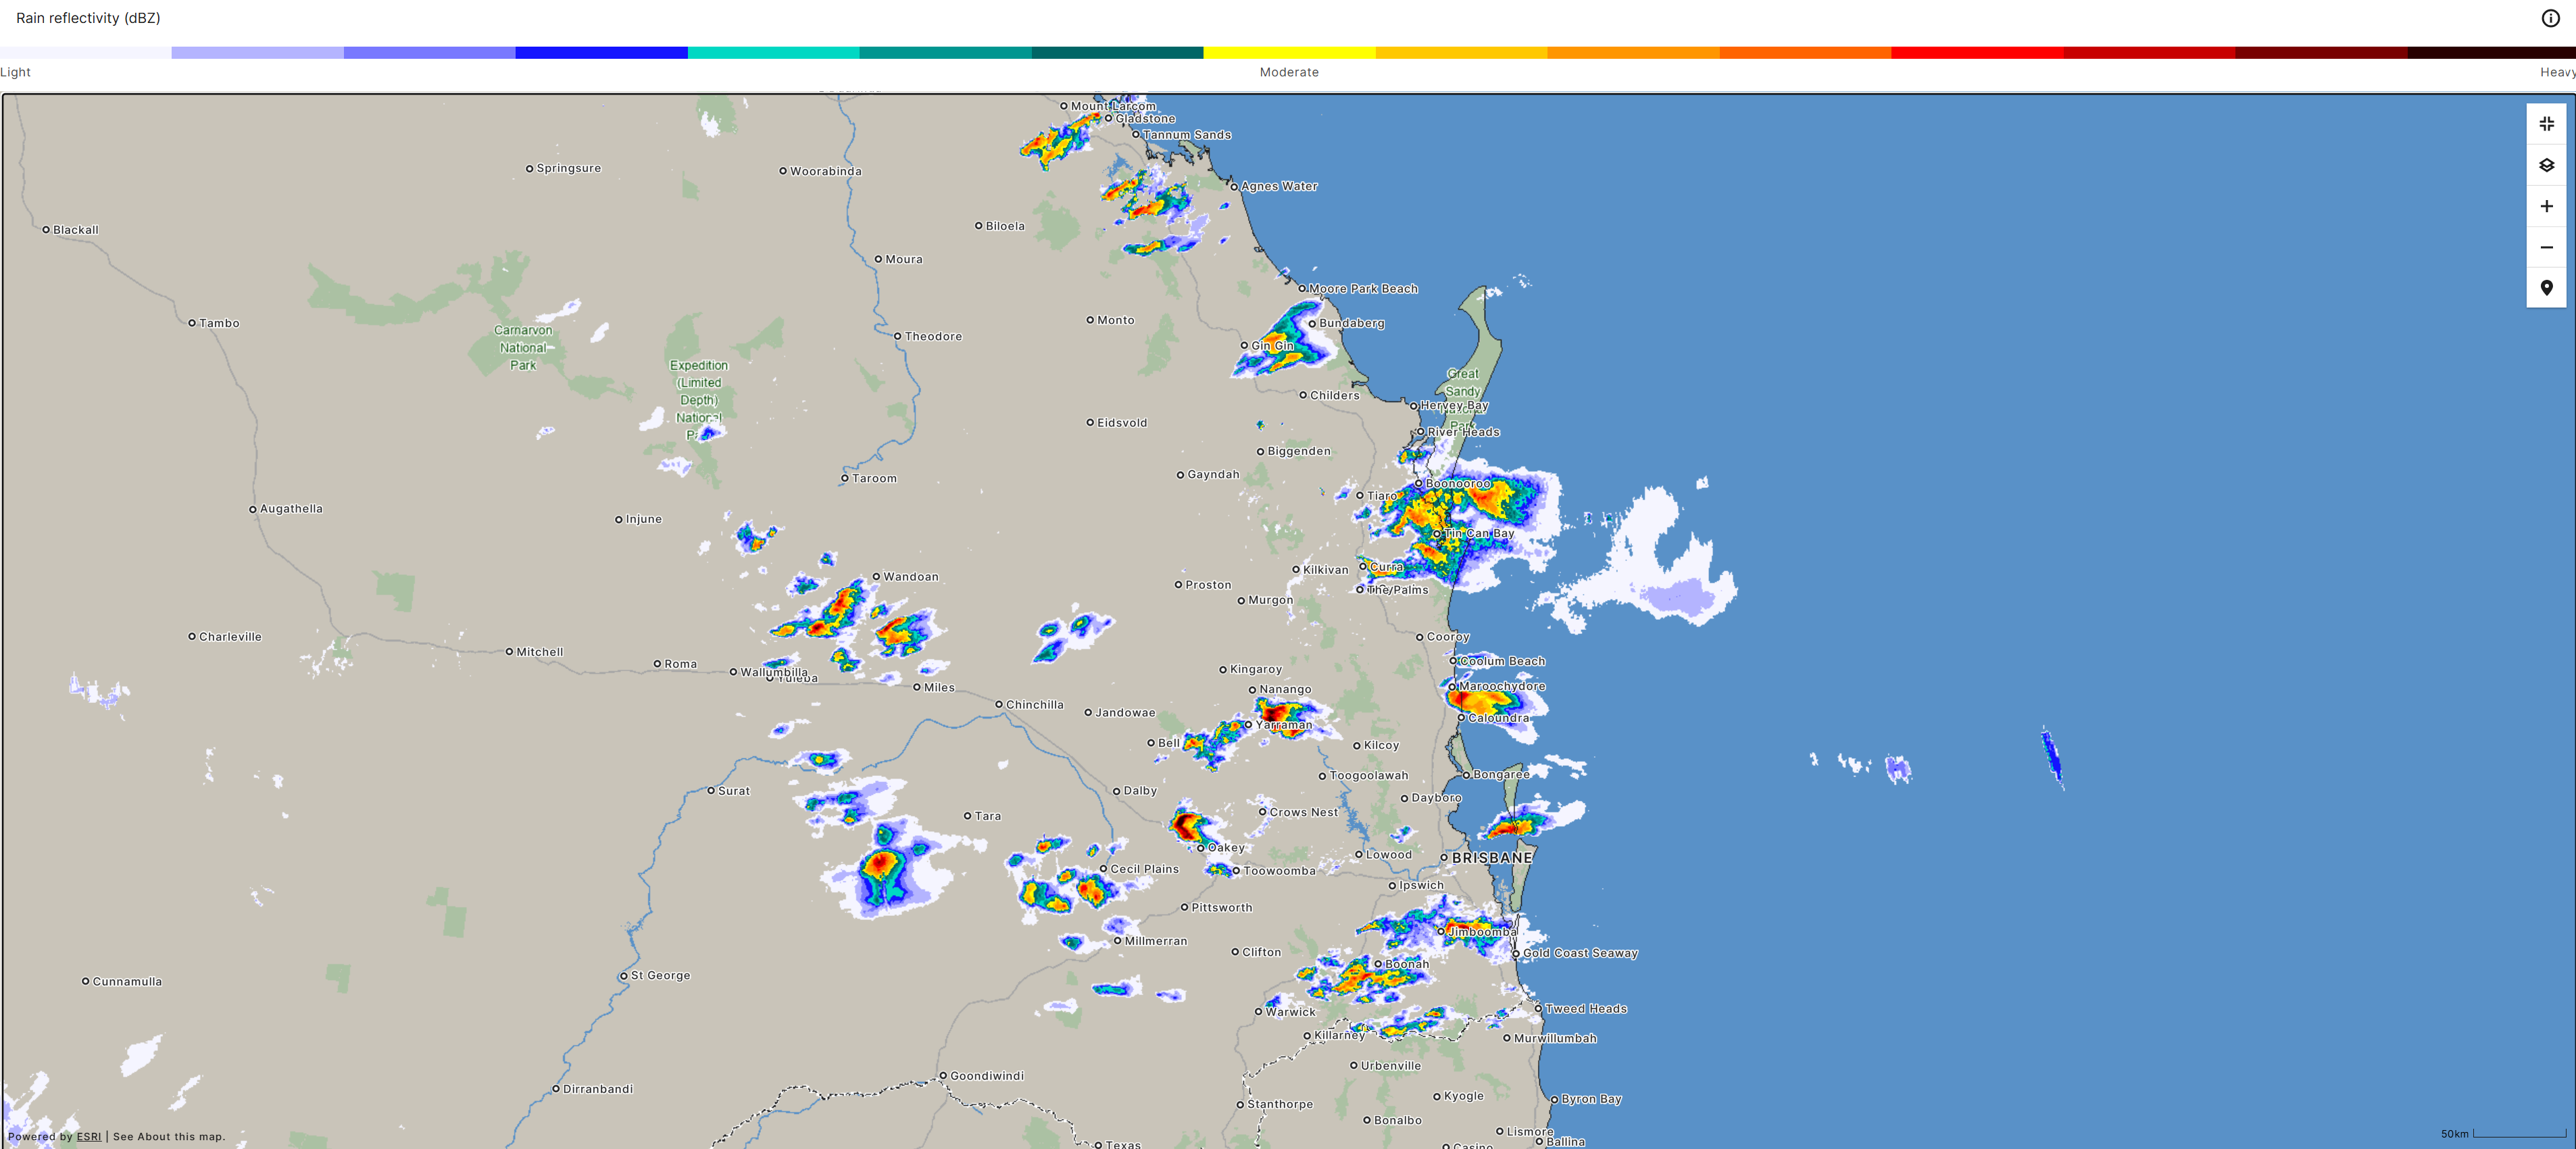Click the location pin icon
Screen dimensions: 2576x1149
(2546, 288)
